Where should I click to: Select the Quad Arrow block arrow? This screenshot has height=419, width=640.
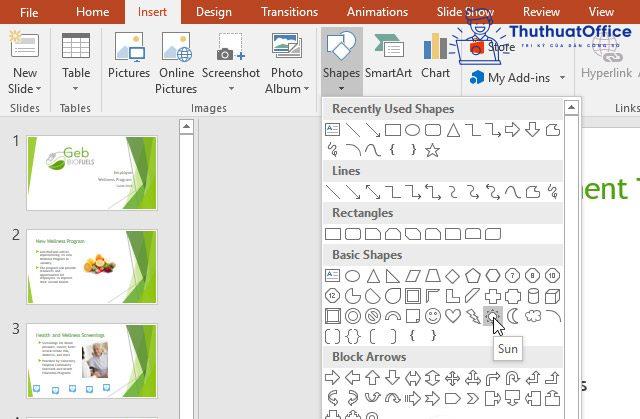coord(453,378)
